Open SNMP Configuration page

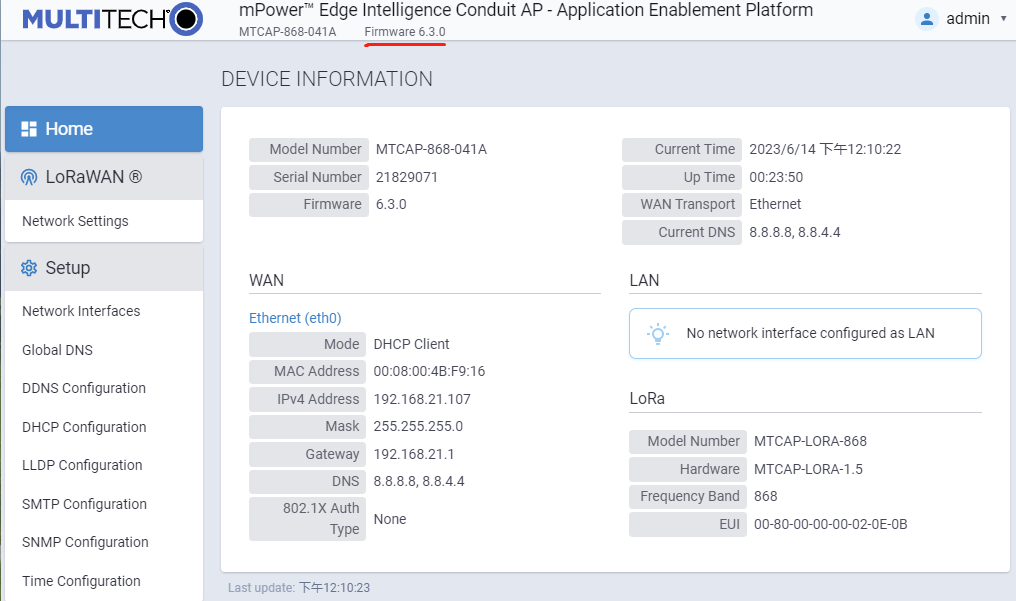85,542
